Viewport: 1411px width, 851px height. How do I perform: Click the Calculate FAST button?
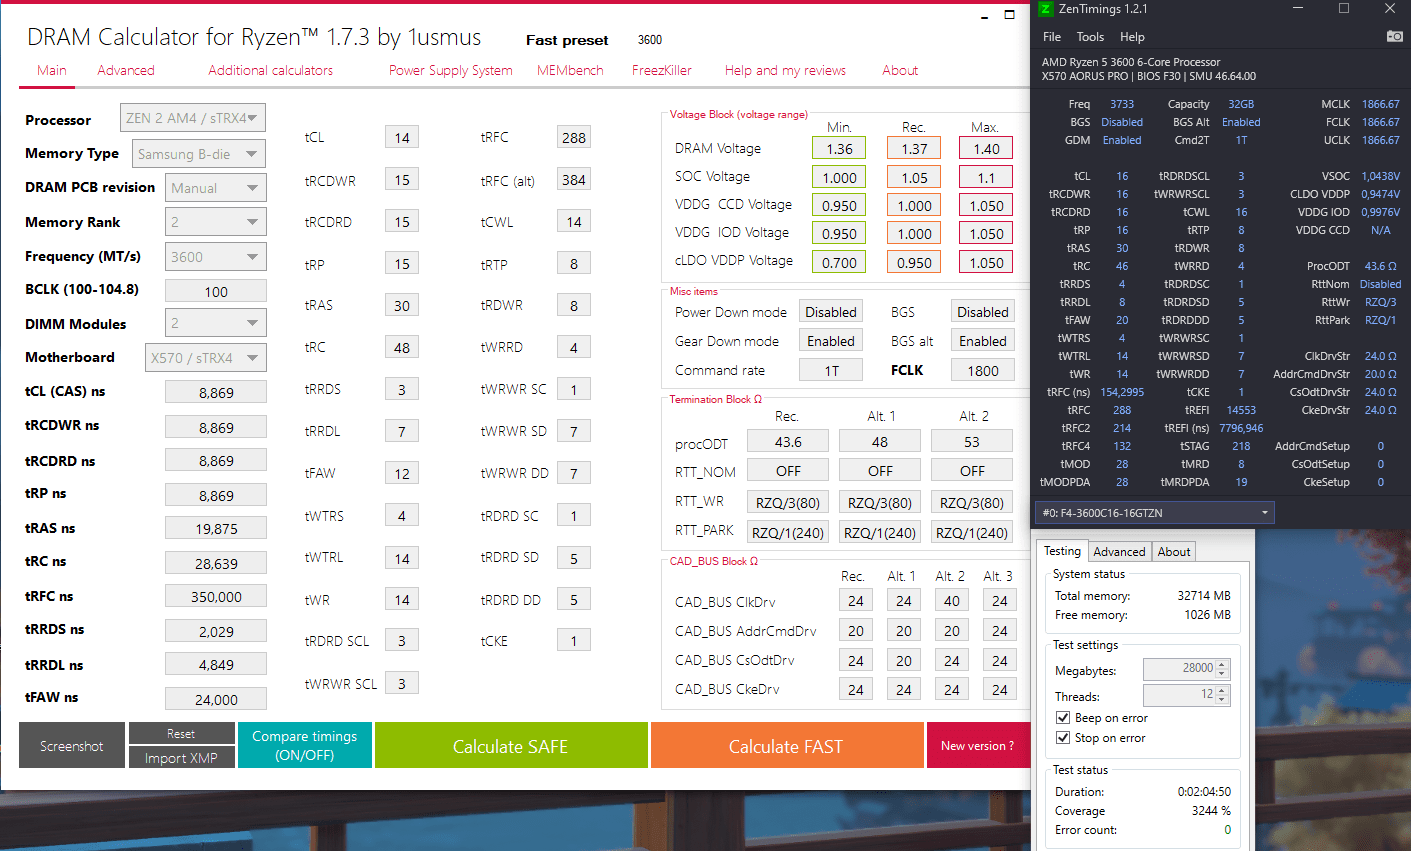coord(786,746)
